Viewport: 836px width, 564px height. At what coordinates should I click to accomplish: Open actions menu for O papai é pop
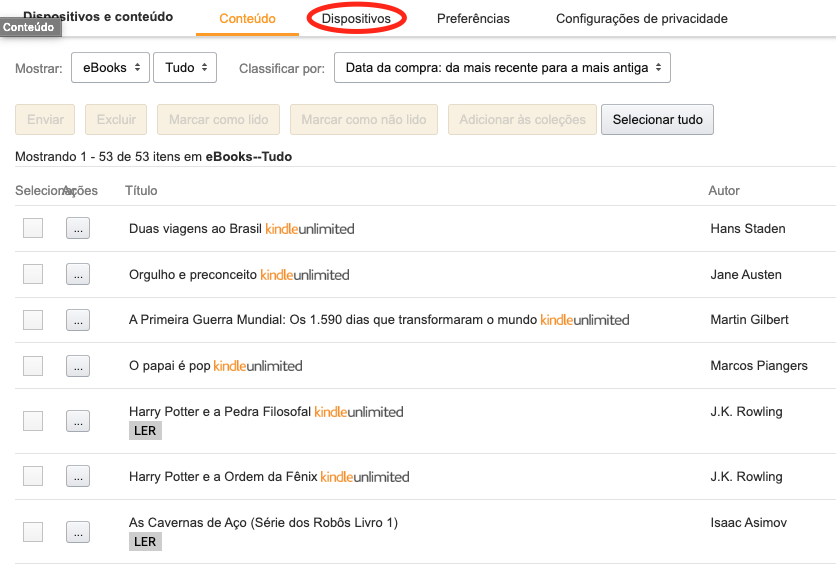(78, 366)
